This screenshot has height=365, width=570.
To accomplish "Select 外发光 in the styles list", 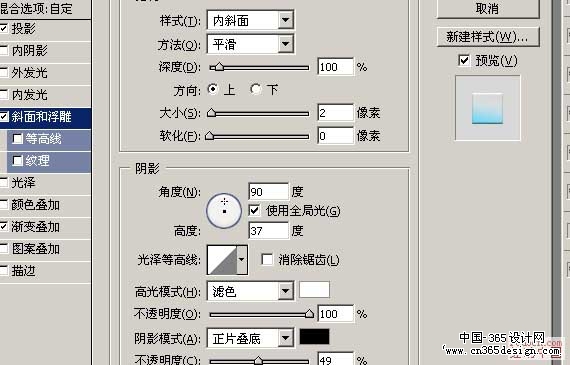I will [29, 73].
